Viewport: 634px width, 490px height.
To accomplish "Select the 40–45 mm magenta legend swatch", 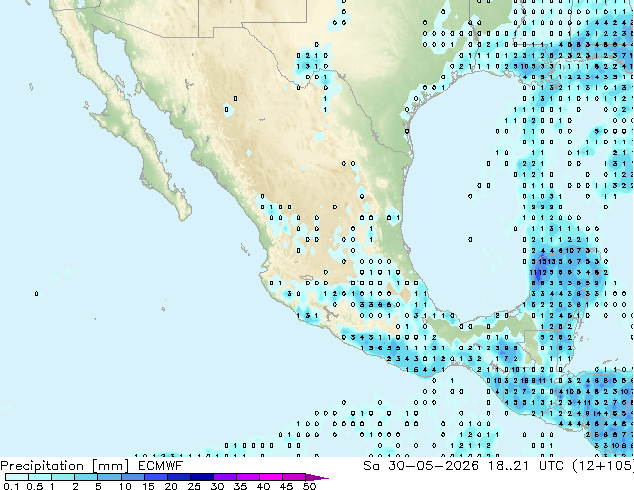I will click(x=271, y=477).
